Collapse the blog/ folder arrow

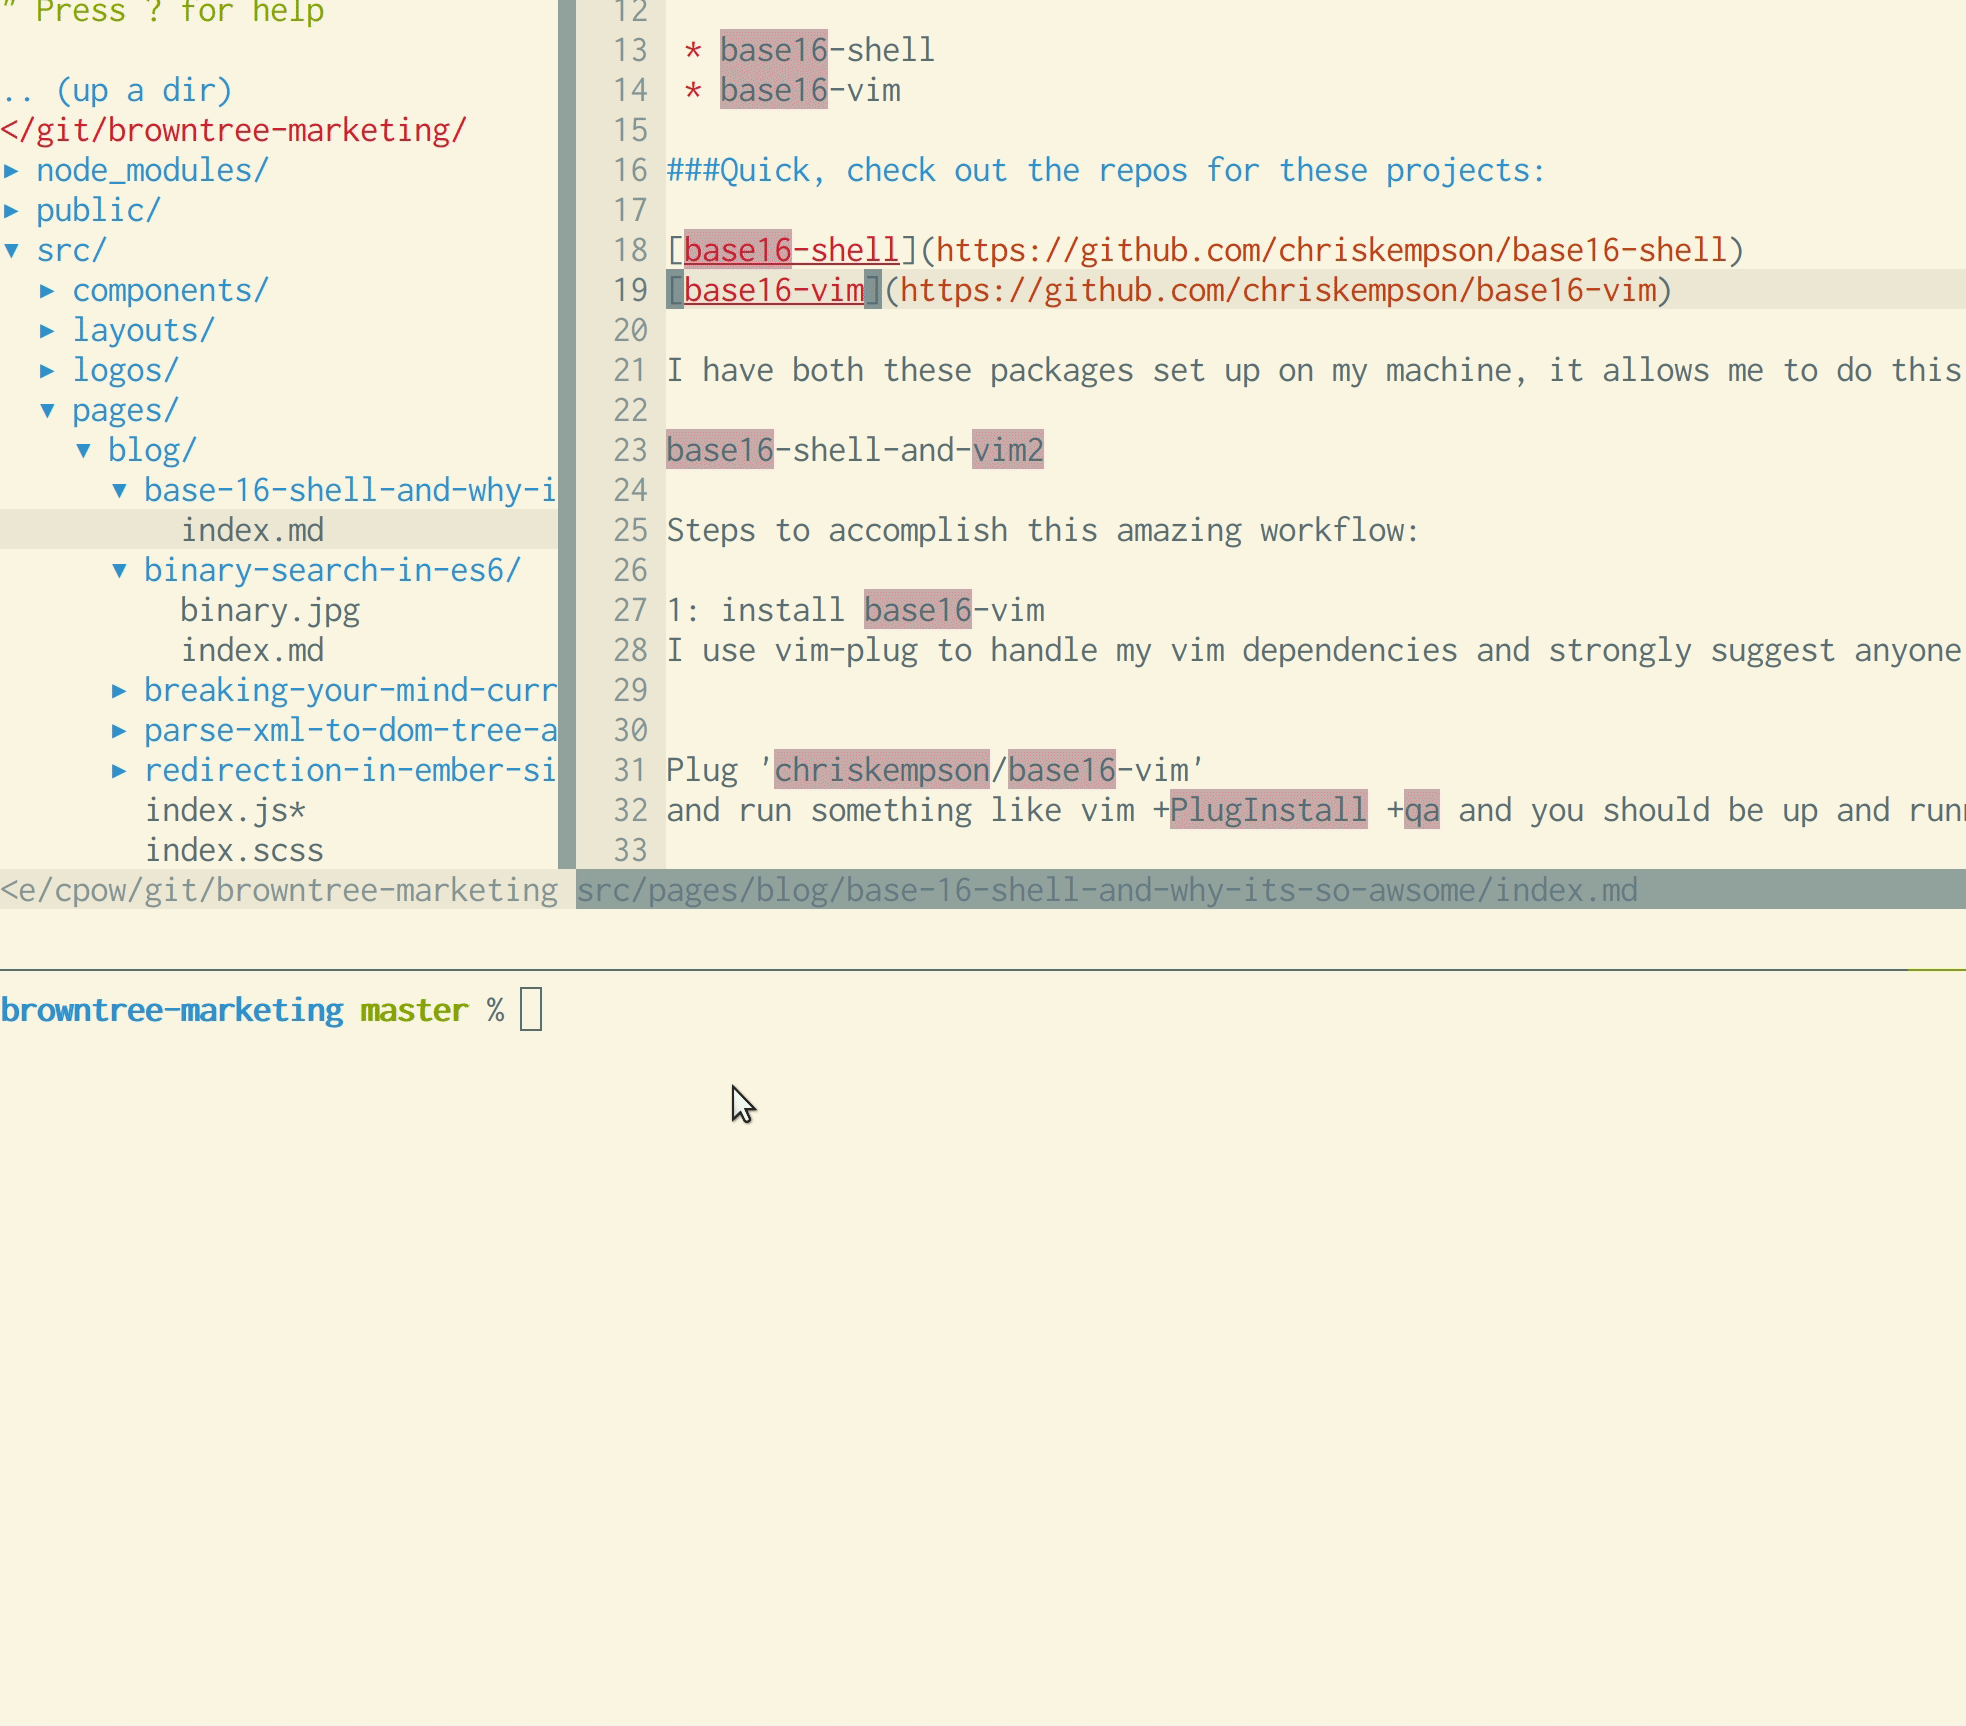84,451
